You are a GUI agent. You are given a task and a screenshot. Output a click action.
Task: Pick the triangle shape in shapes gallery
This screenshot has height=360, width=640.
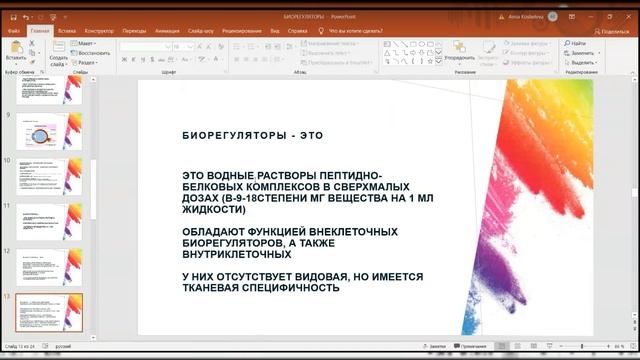[x=387, y=53]
